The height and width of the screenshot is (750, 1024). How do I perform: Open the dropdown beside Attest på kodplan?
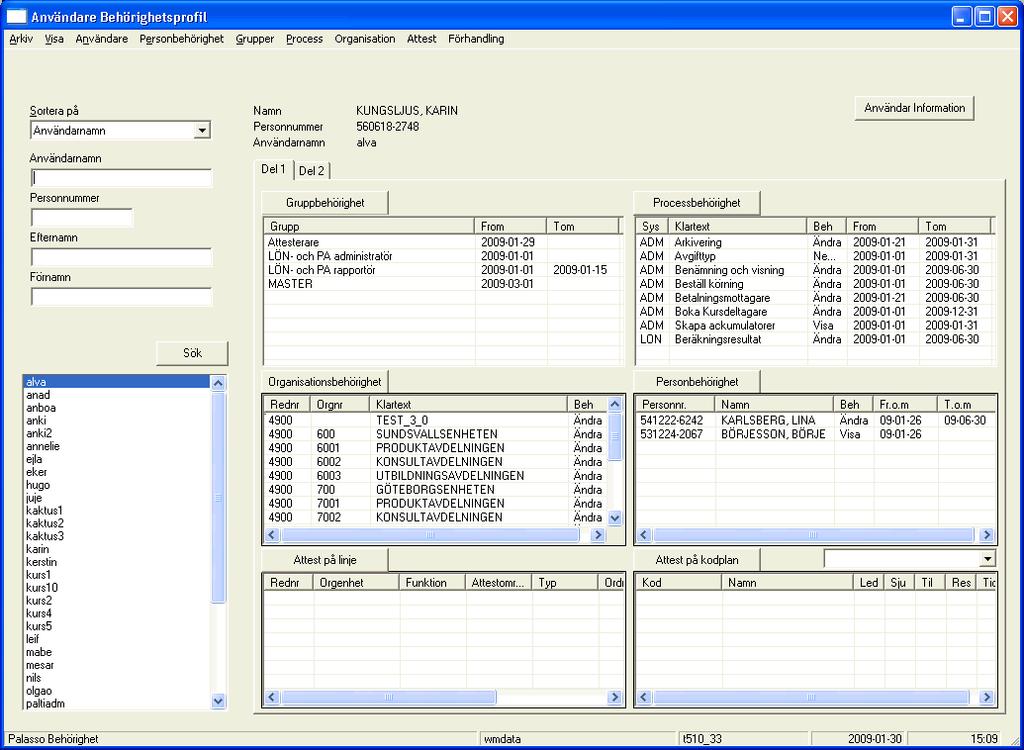pos(987,559)
